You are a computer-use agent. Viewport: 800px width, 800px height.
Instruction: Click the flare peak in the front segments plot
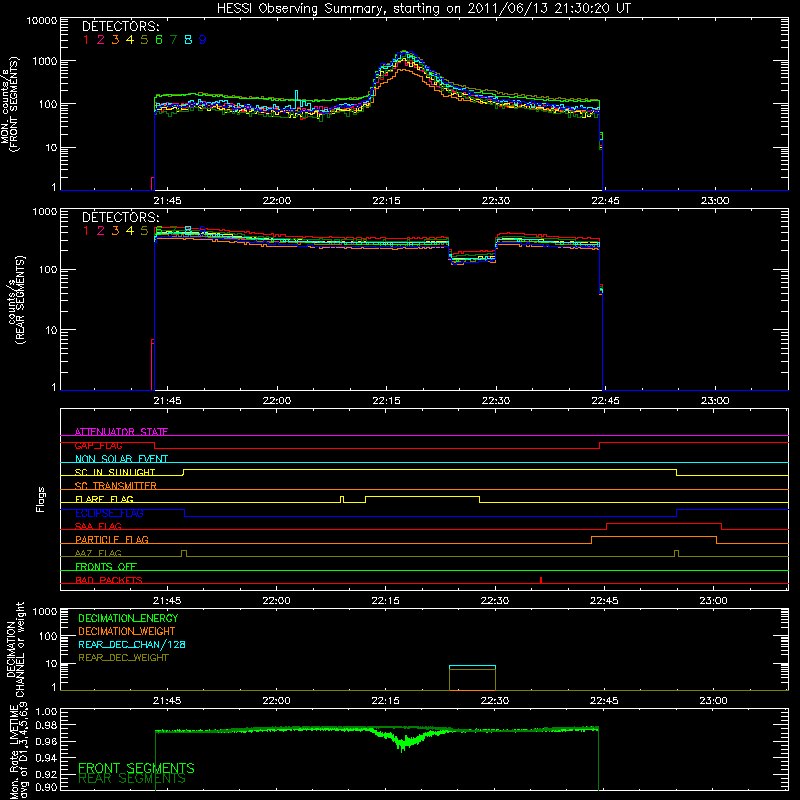tap(405, 53)
